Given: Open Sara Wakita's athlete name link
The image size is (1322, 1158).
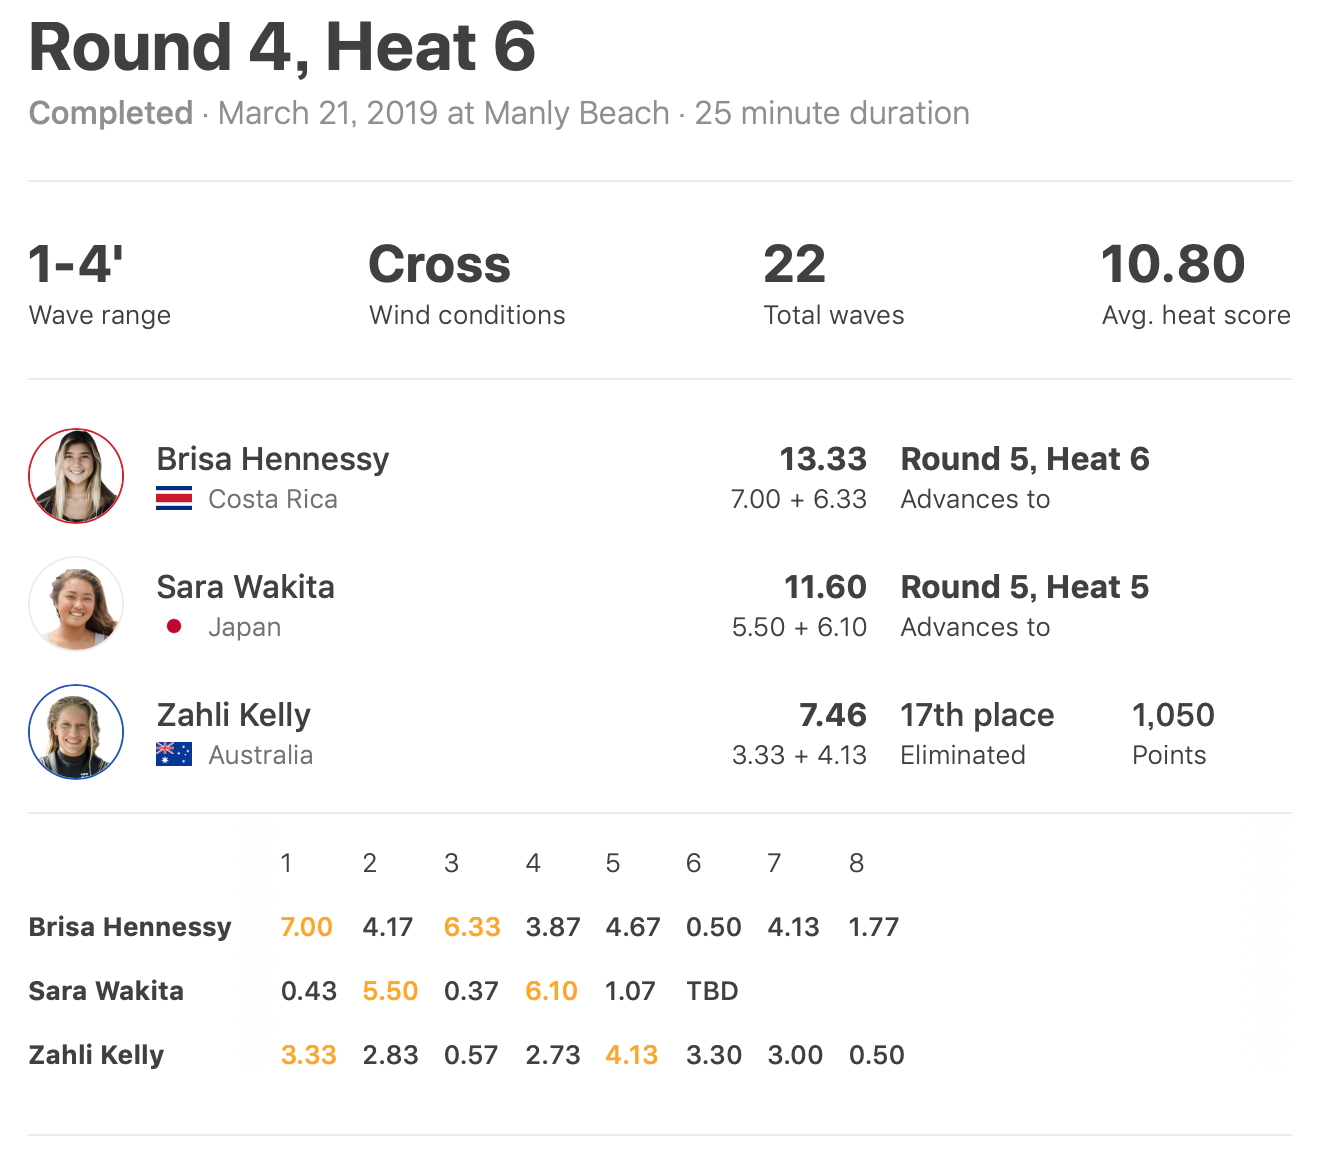Looking at the screenshot, I should pyautogui.click(x=245, y=587).
